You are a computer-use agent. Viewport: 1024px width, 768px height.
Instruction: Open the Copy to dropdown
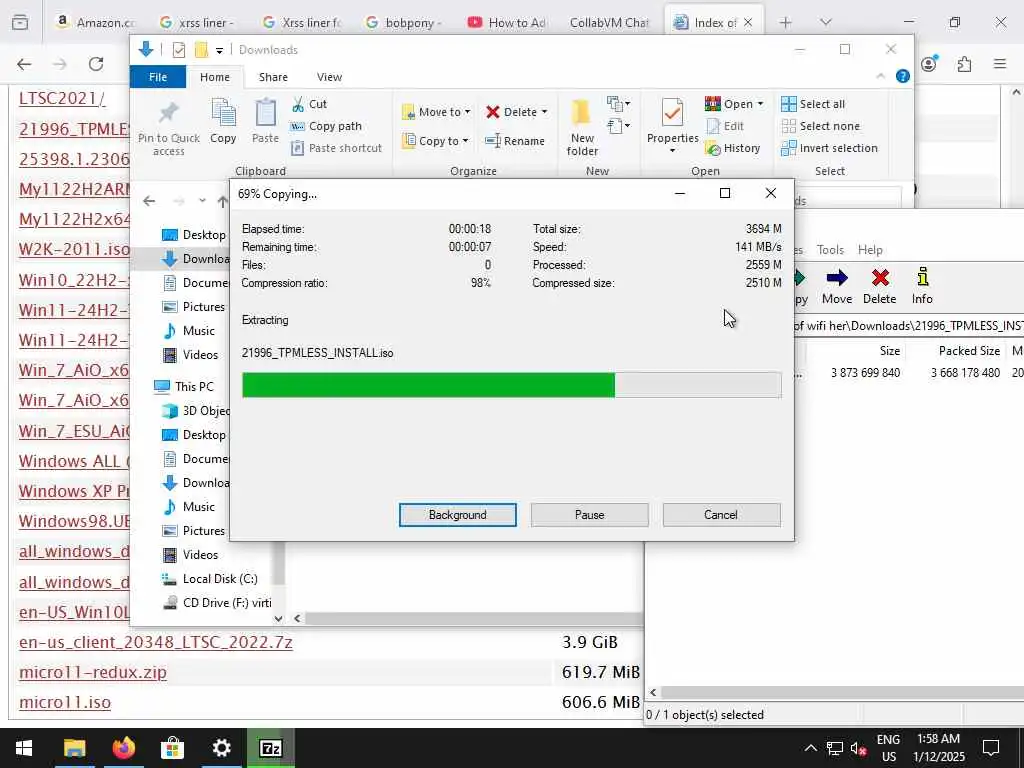(x=435, y=140)
